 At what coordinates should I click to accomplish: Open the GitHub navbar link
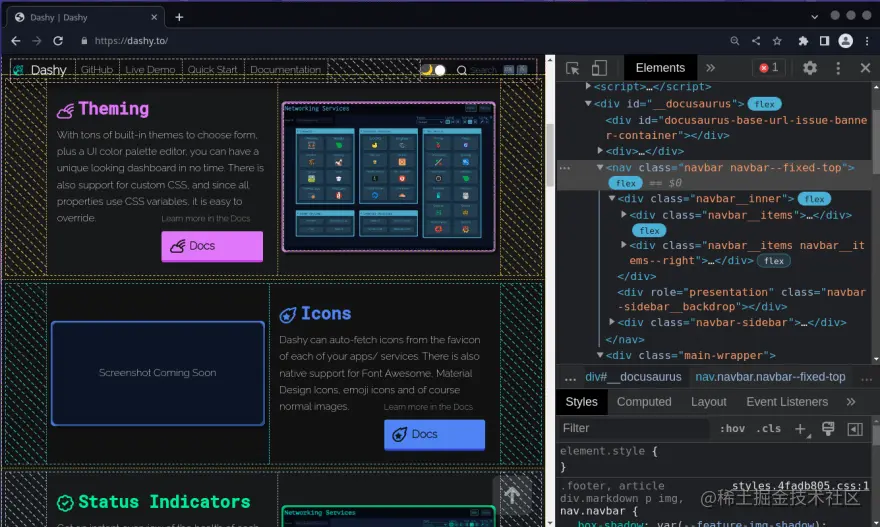97,70
